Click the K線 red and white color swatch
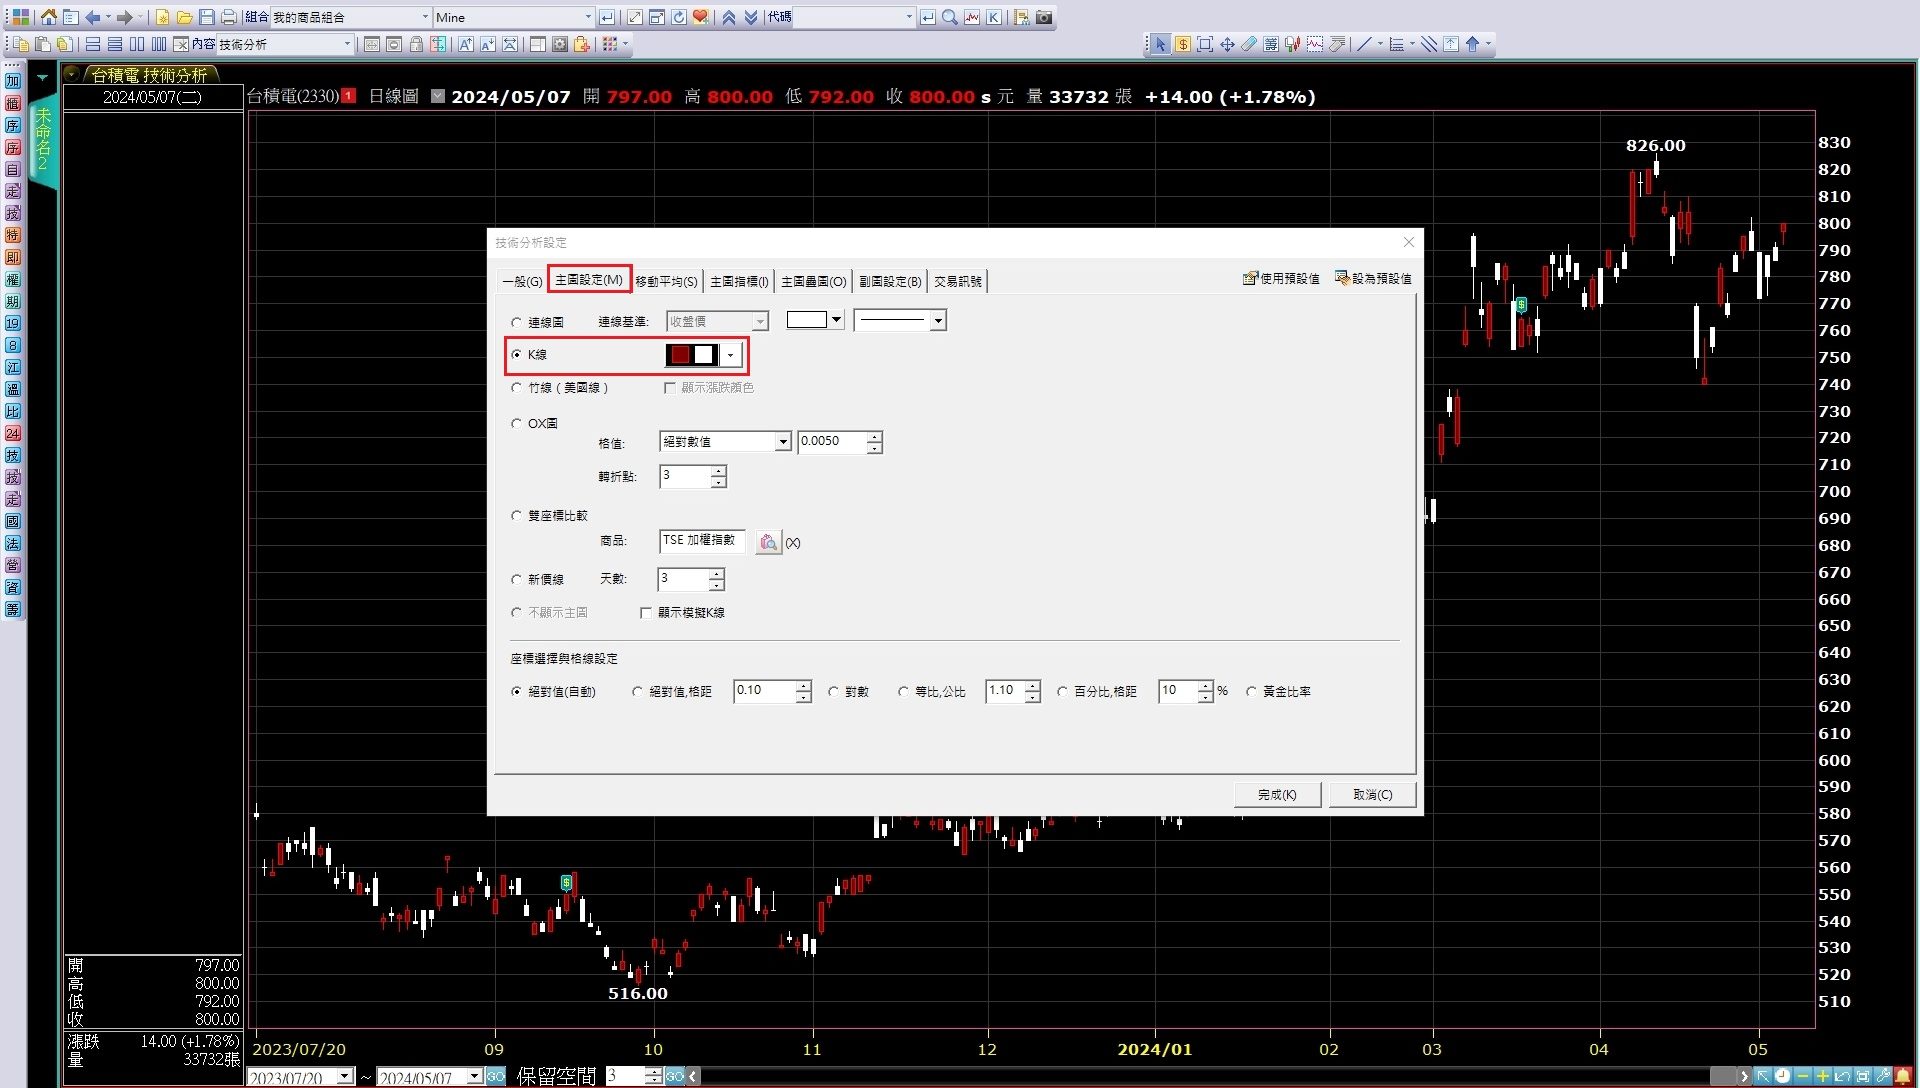Screen dimensions: 1920x1088 (693, 355)
